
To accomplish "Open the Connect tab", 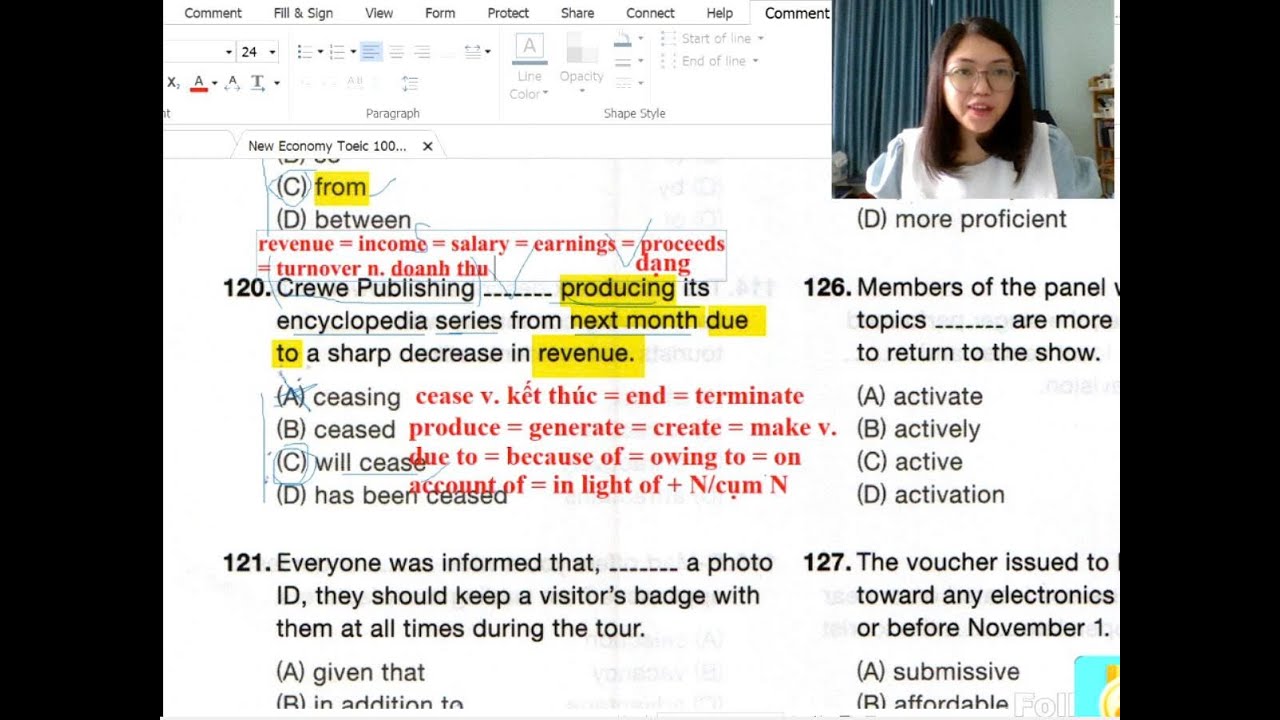I will click(650, 13).
